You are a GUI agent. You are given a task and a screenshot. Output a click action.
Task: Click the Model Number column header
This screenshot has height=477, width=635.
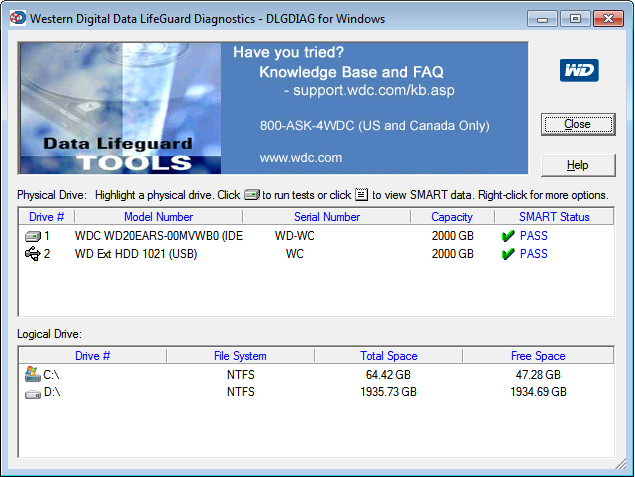(158, 217)
